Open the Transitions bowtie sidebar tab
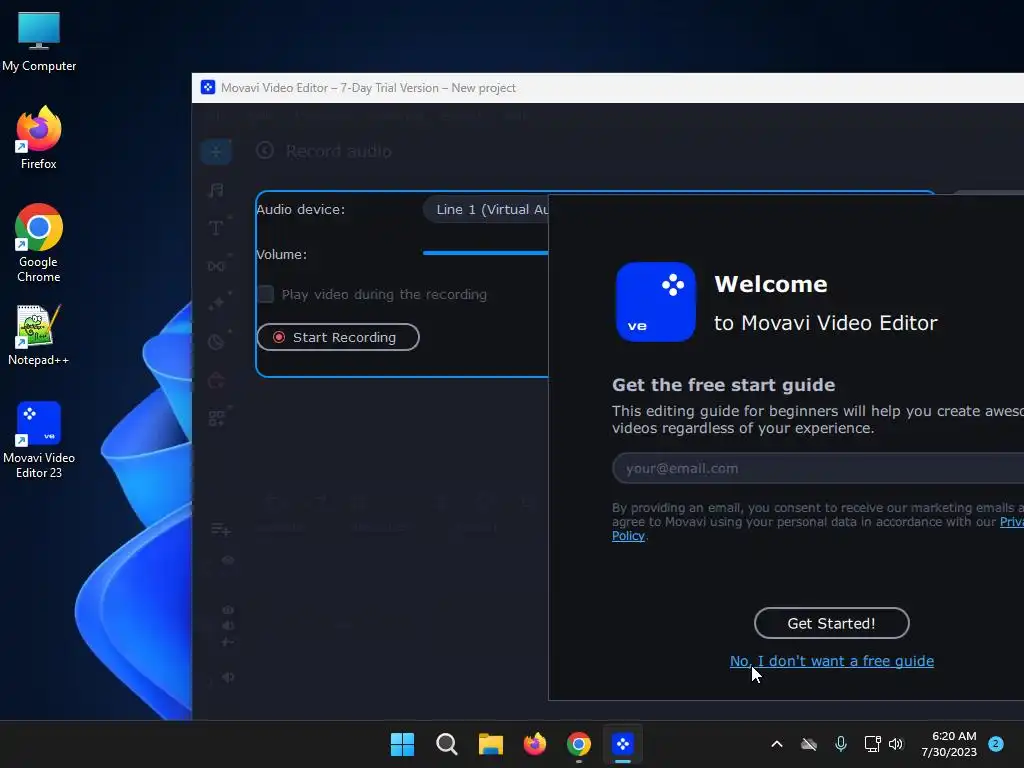This screenshot has height=768, width=1024. click(216, 266)
